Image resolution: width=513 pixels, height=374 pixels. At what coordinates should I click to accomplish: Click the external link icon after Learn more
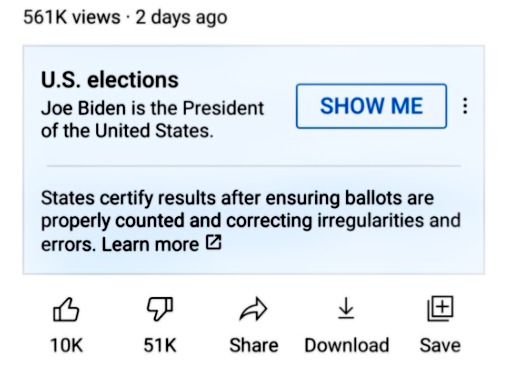213,242
